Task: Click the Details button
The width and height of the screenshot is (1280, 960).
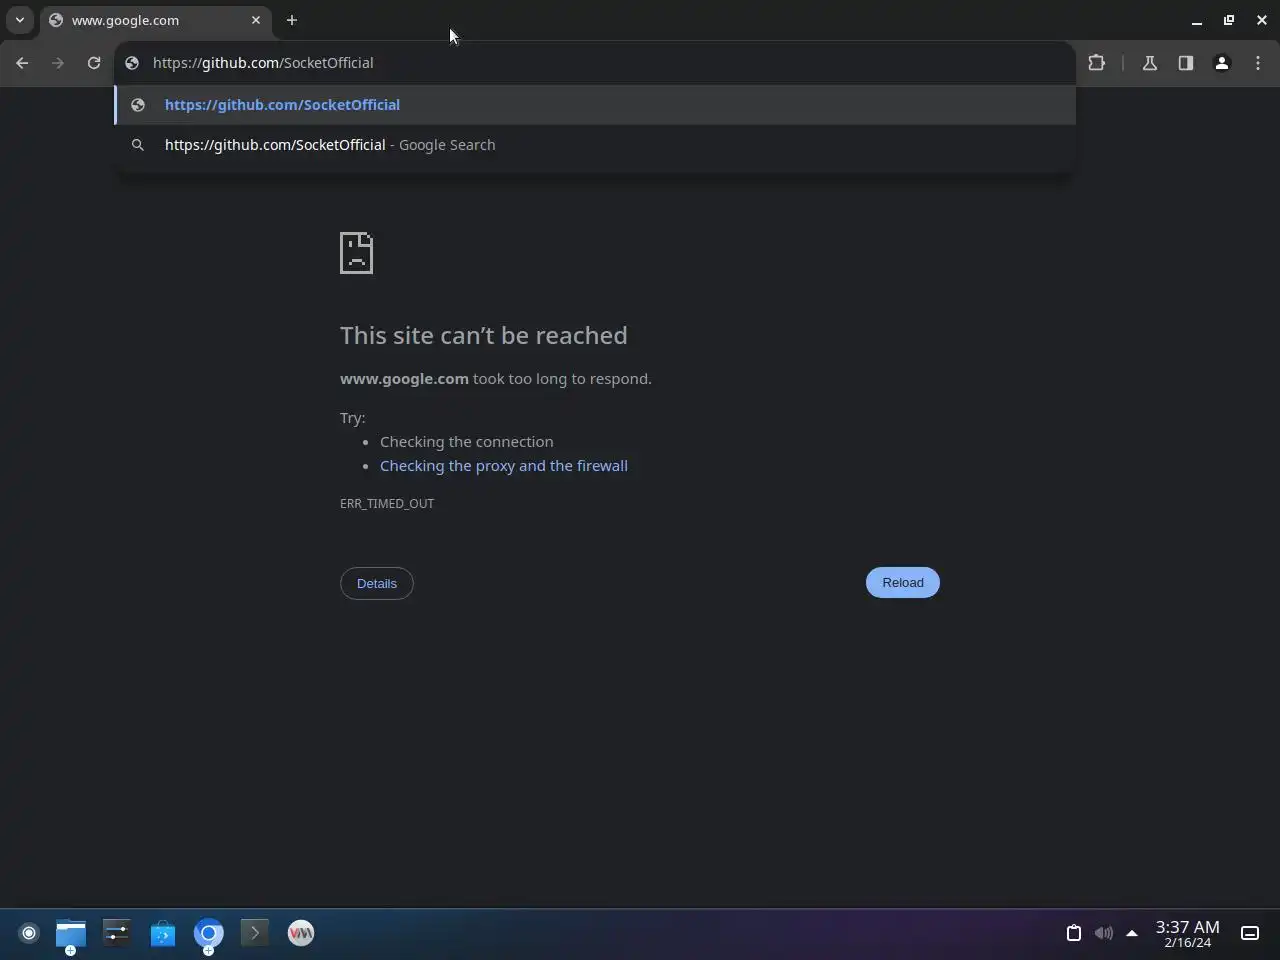Action: (x=377, y=583)
